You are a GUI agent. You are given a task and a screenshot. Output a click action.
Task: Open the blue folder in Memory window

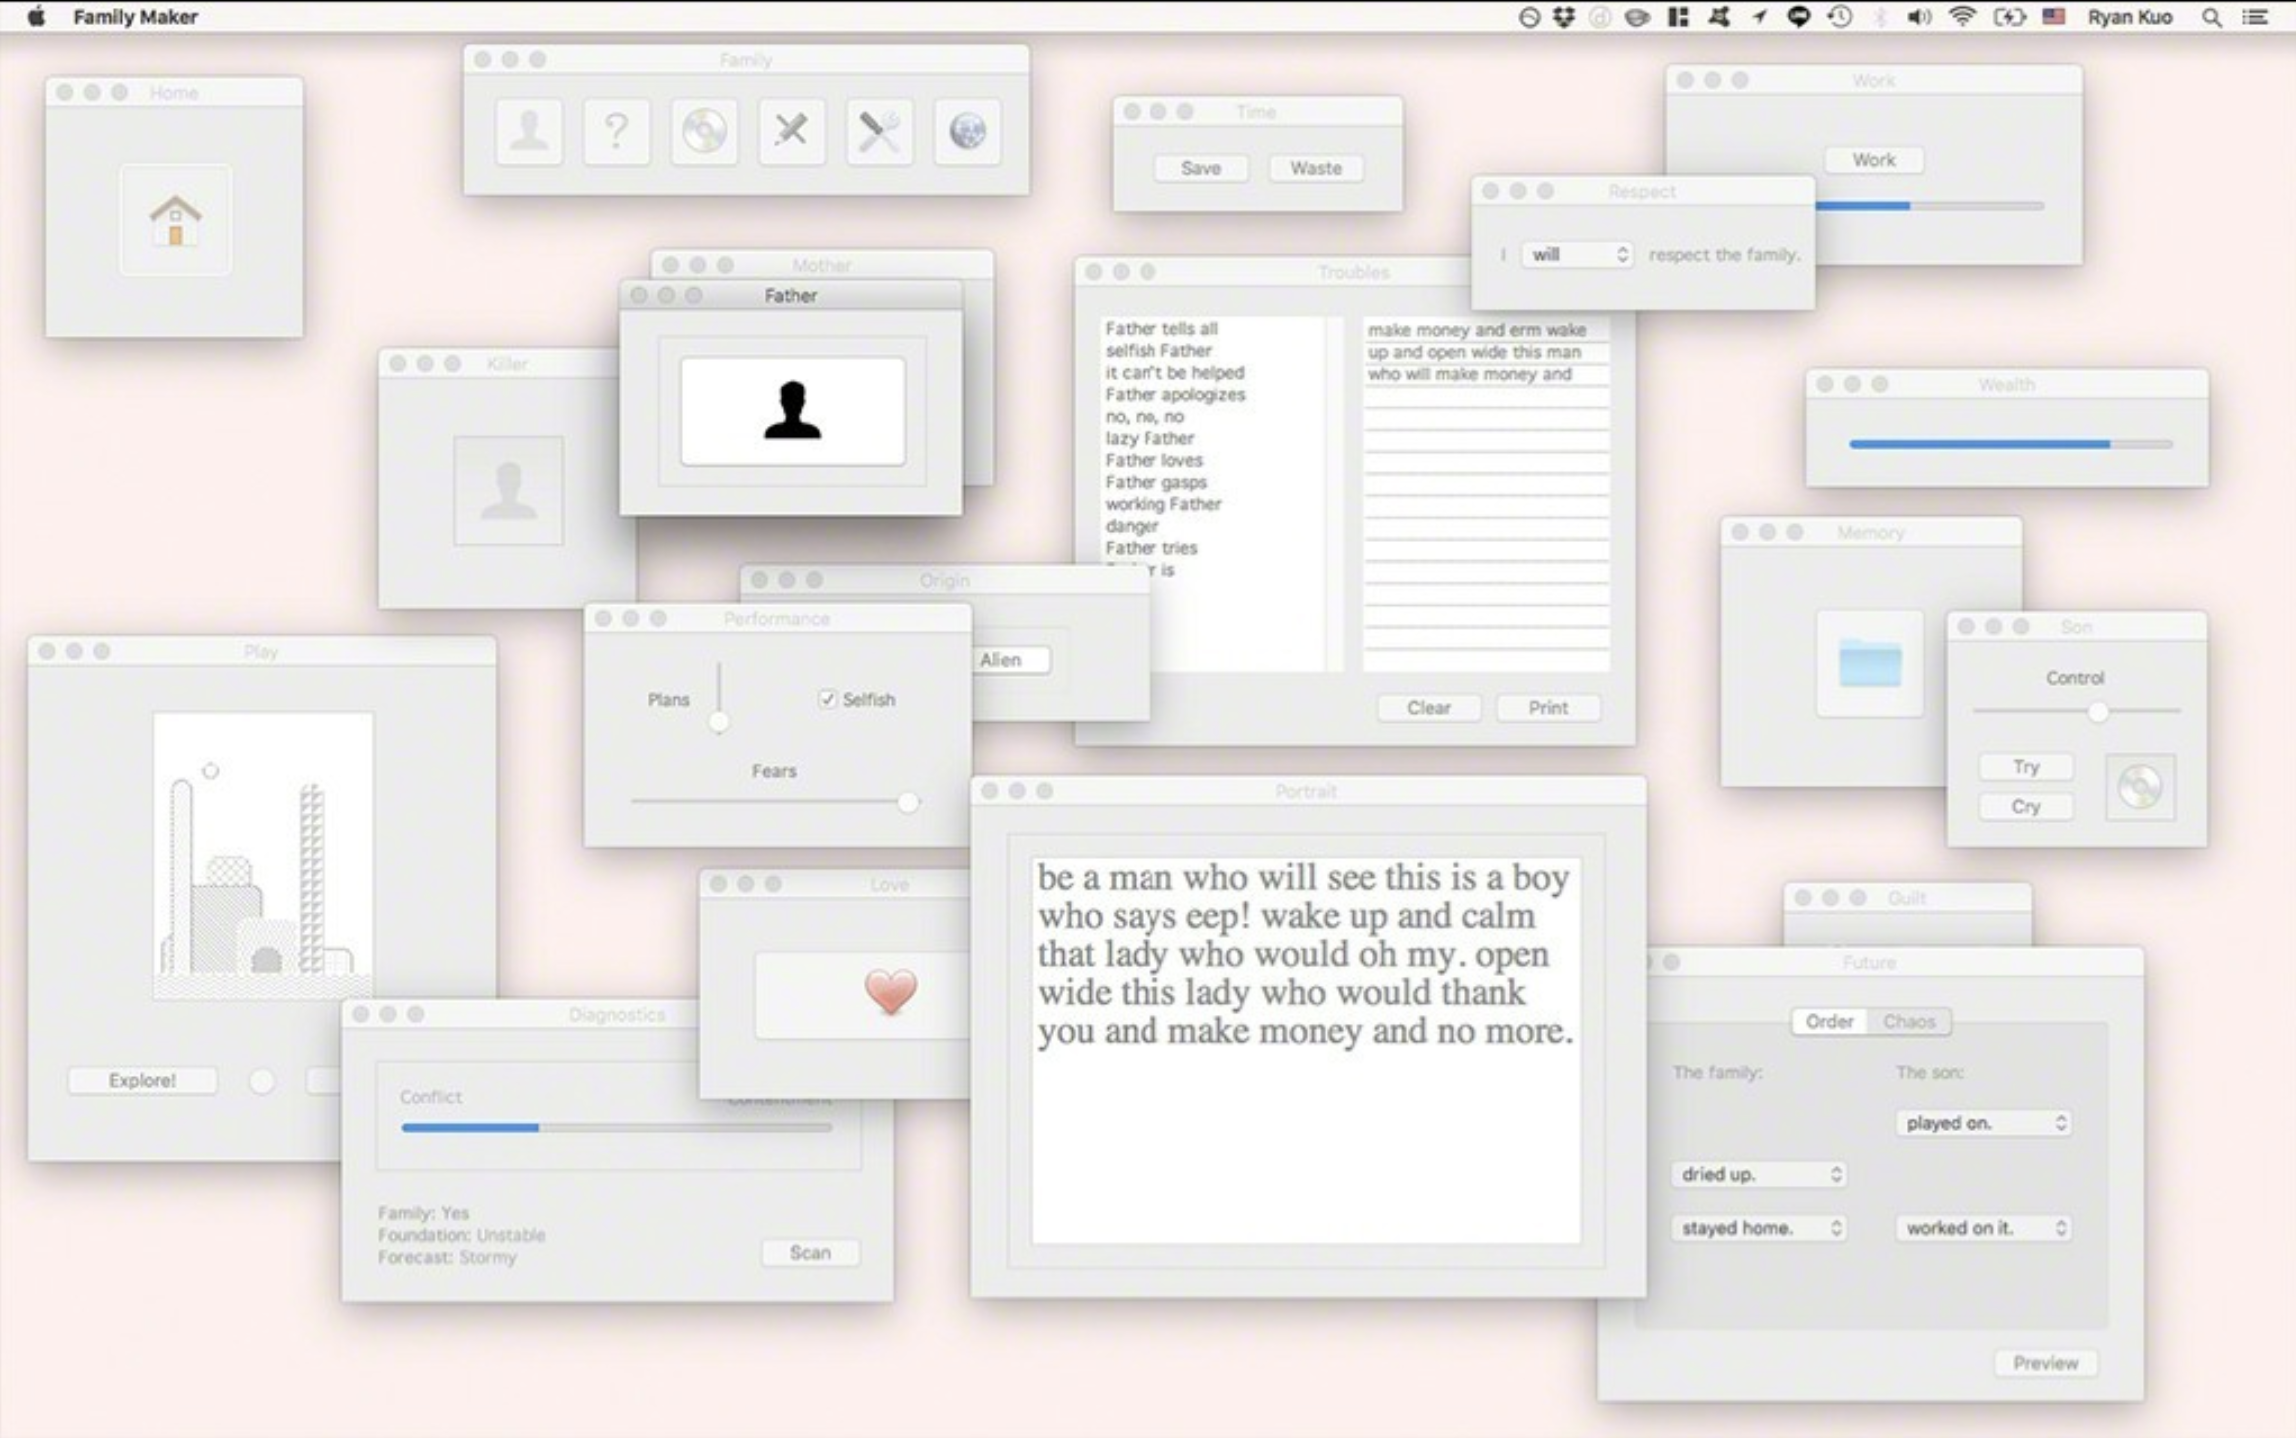pyautogui.click(x=1869, y=663)
